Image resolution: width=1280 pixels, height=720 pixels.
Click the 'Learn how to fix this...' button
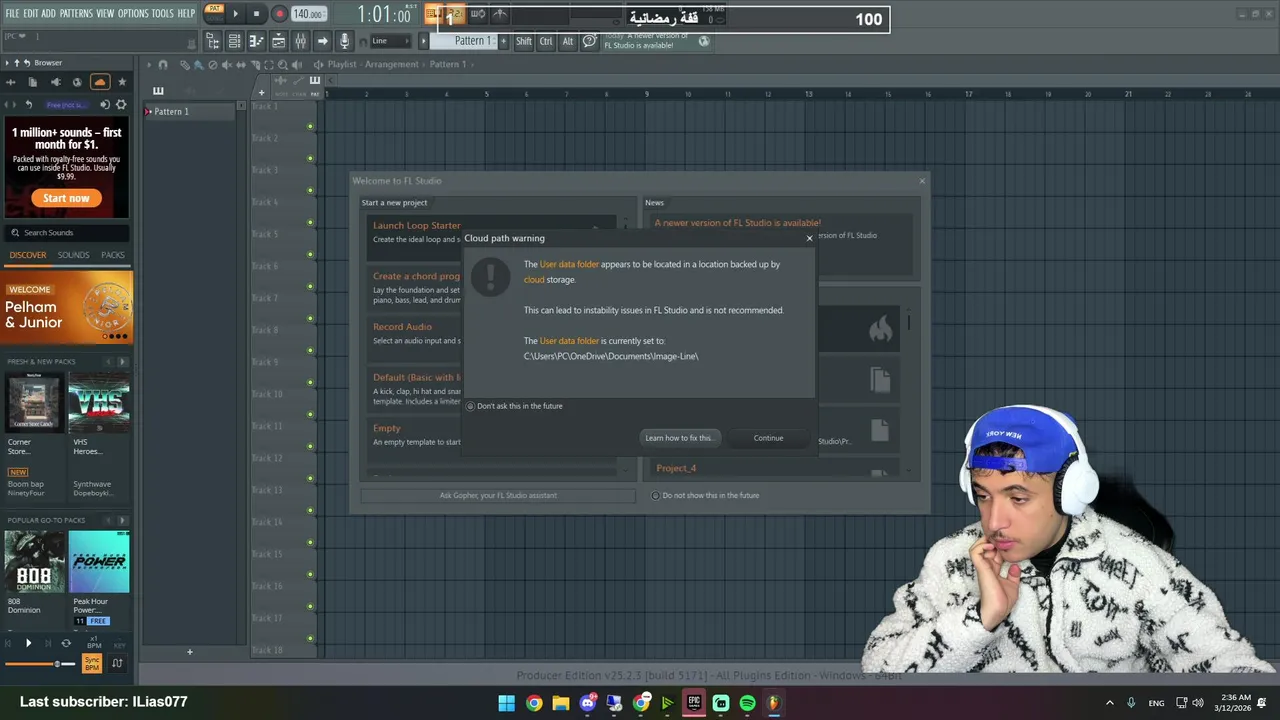(679, 438)
